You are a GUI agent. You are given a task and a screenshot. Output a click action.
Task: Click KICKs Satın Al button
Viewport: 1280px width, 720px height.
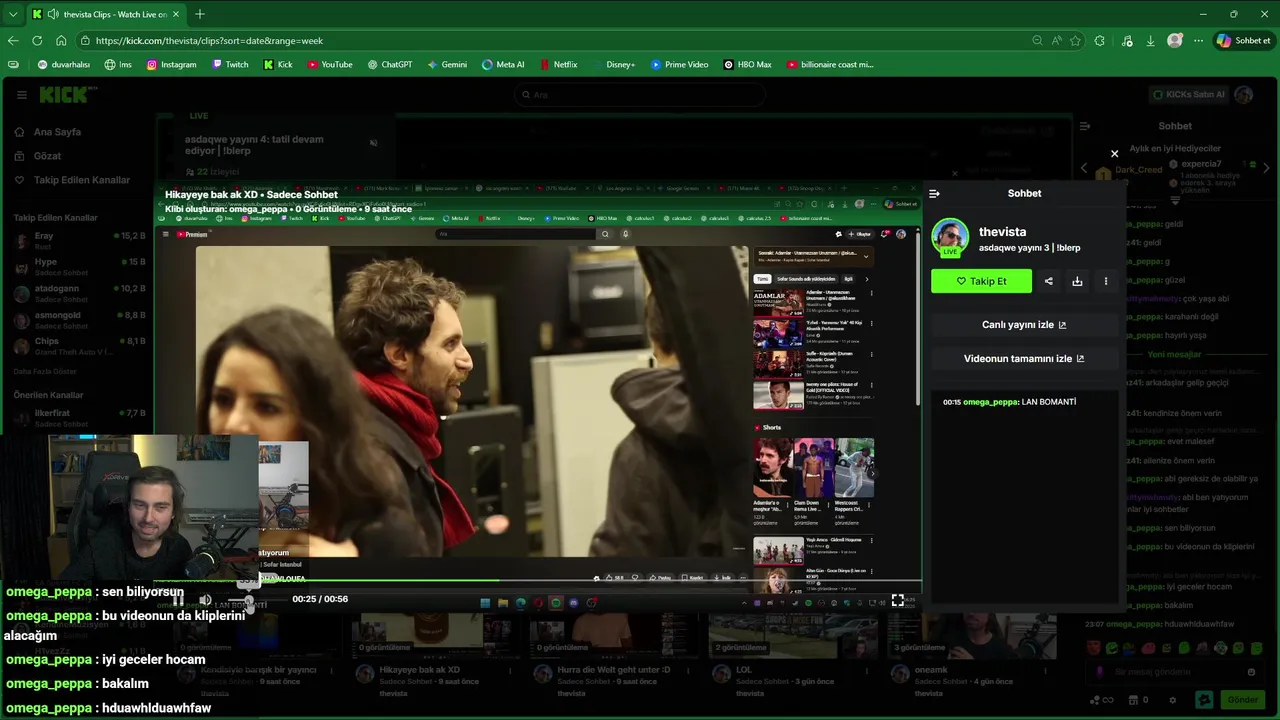click(x=1188, y=95)
